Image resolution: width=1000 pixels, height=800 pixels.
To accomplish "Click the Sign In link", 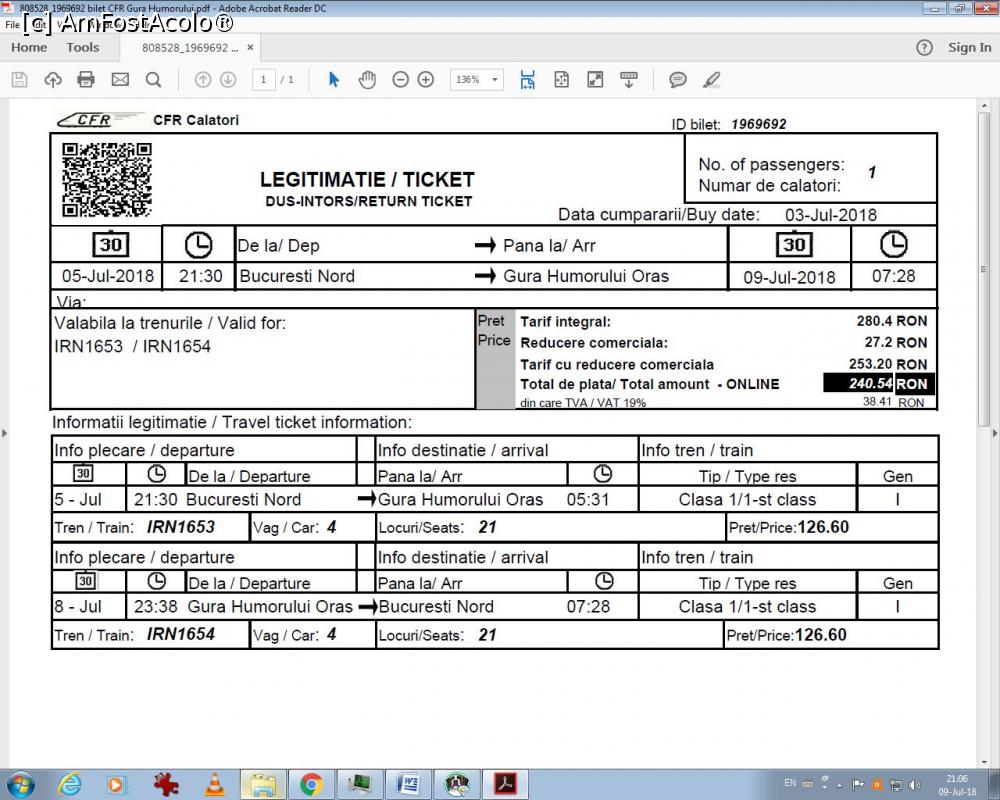I will 969,47.
